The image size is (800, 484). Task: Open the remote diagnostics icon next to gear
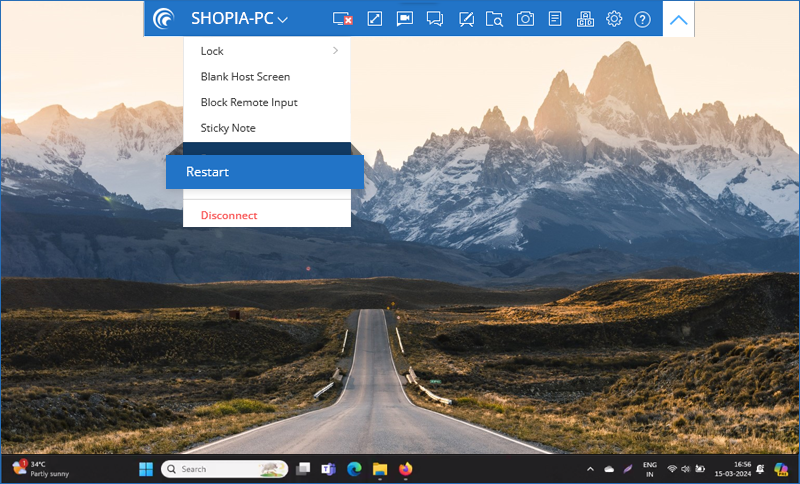[x=585, y=19]
